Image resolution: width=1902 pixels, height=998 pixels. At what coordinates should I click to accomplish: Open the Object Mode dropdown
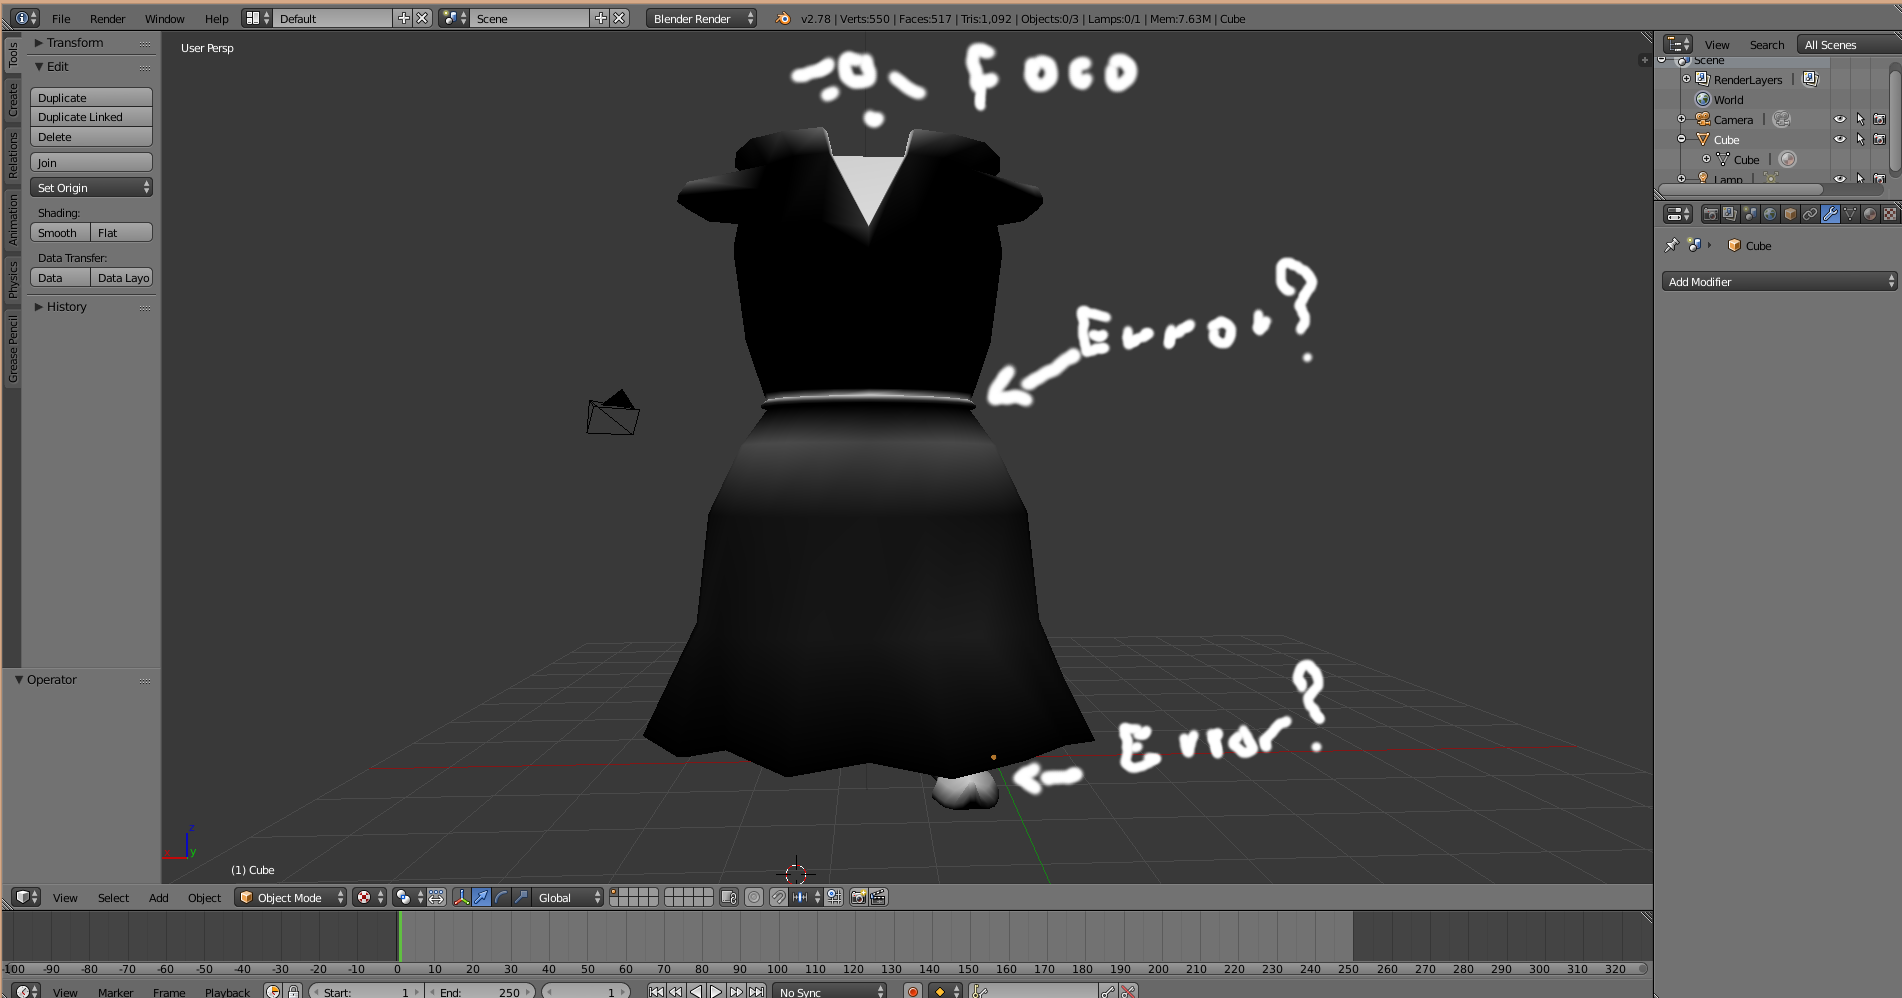click(x=290, y=897)
